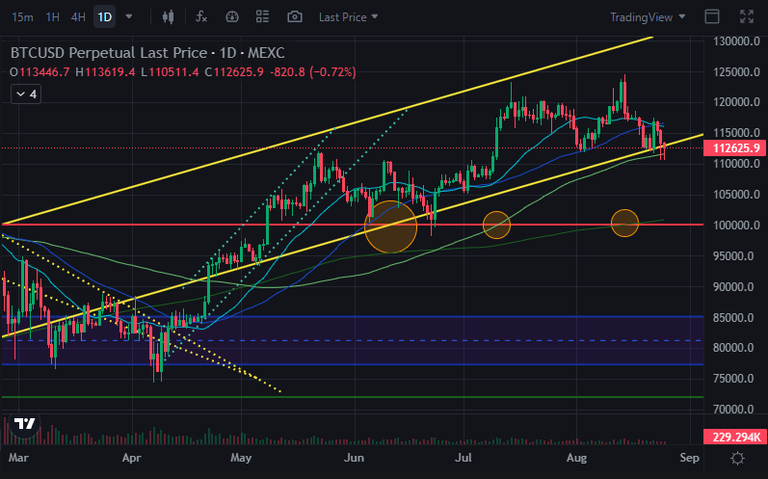Viewport: 768px width, 479px height.
Task: Switch to 1H timeframe
Action: [x=52, y=17]
